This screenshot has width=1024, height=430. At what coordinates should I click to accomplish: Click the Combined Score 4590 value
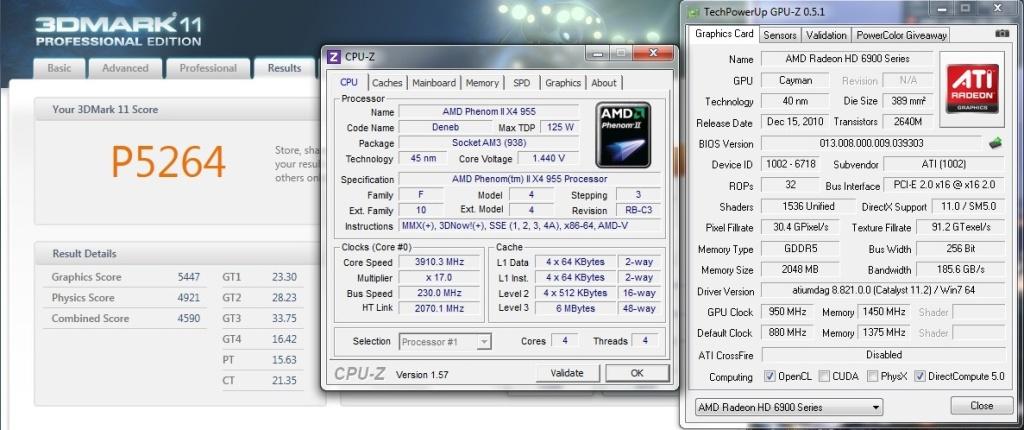pos(189,319)
